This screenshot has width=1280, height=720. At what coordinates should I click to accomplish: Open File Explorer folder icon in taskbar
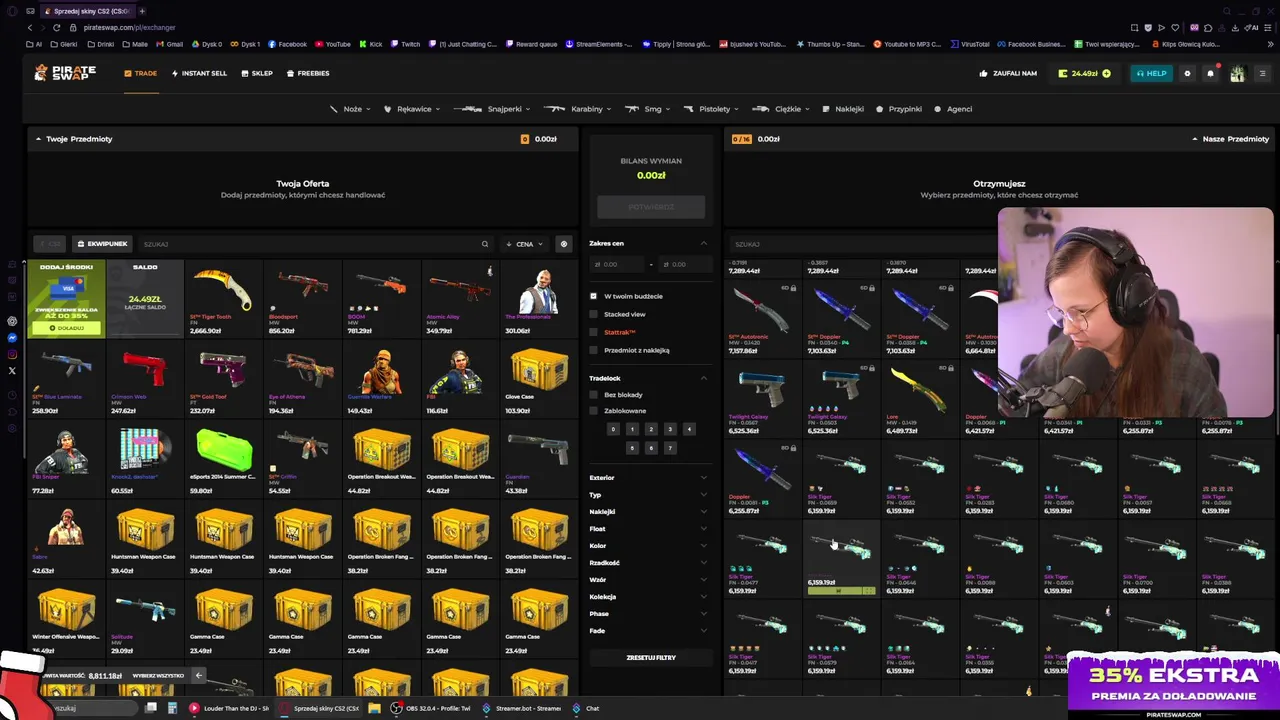coord(374,708)
